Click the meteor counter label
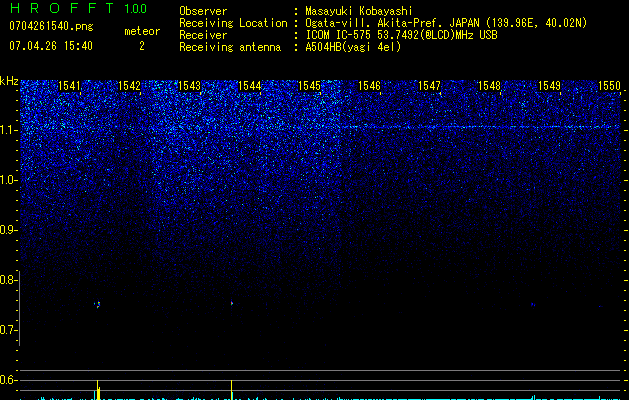Screen dimensions: 629x400 click(x=142, y=31)
